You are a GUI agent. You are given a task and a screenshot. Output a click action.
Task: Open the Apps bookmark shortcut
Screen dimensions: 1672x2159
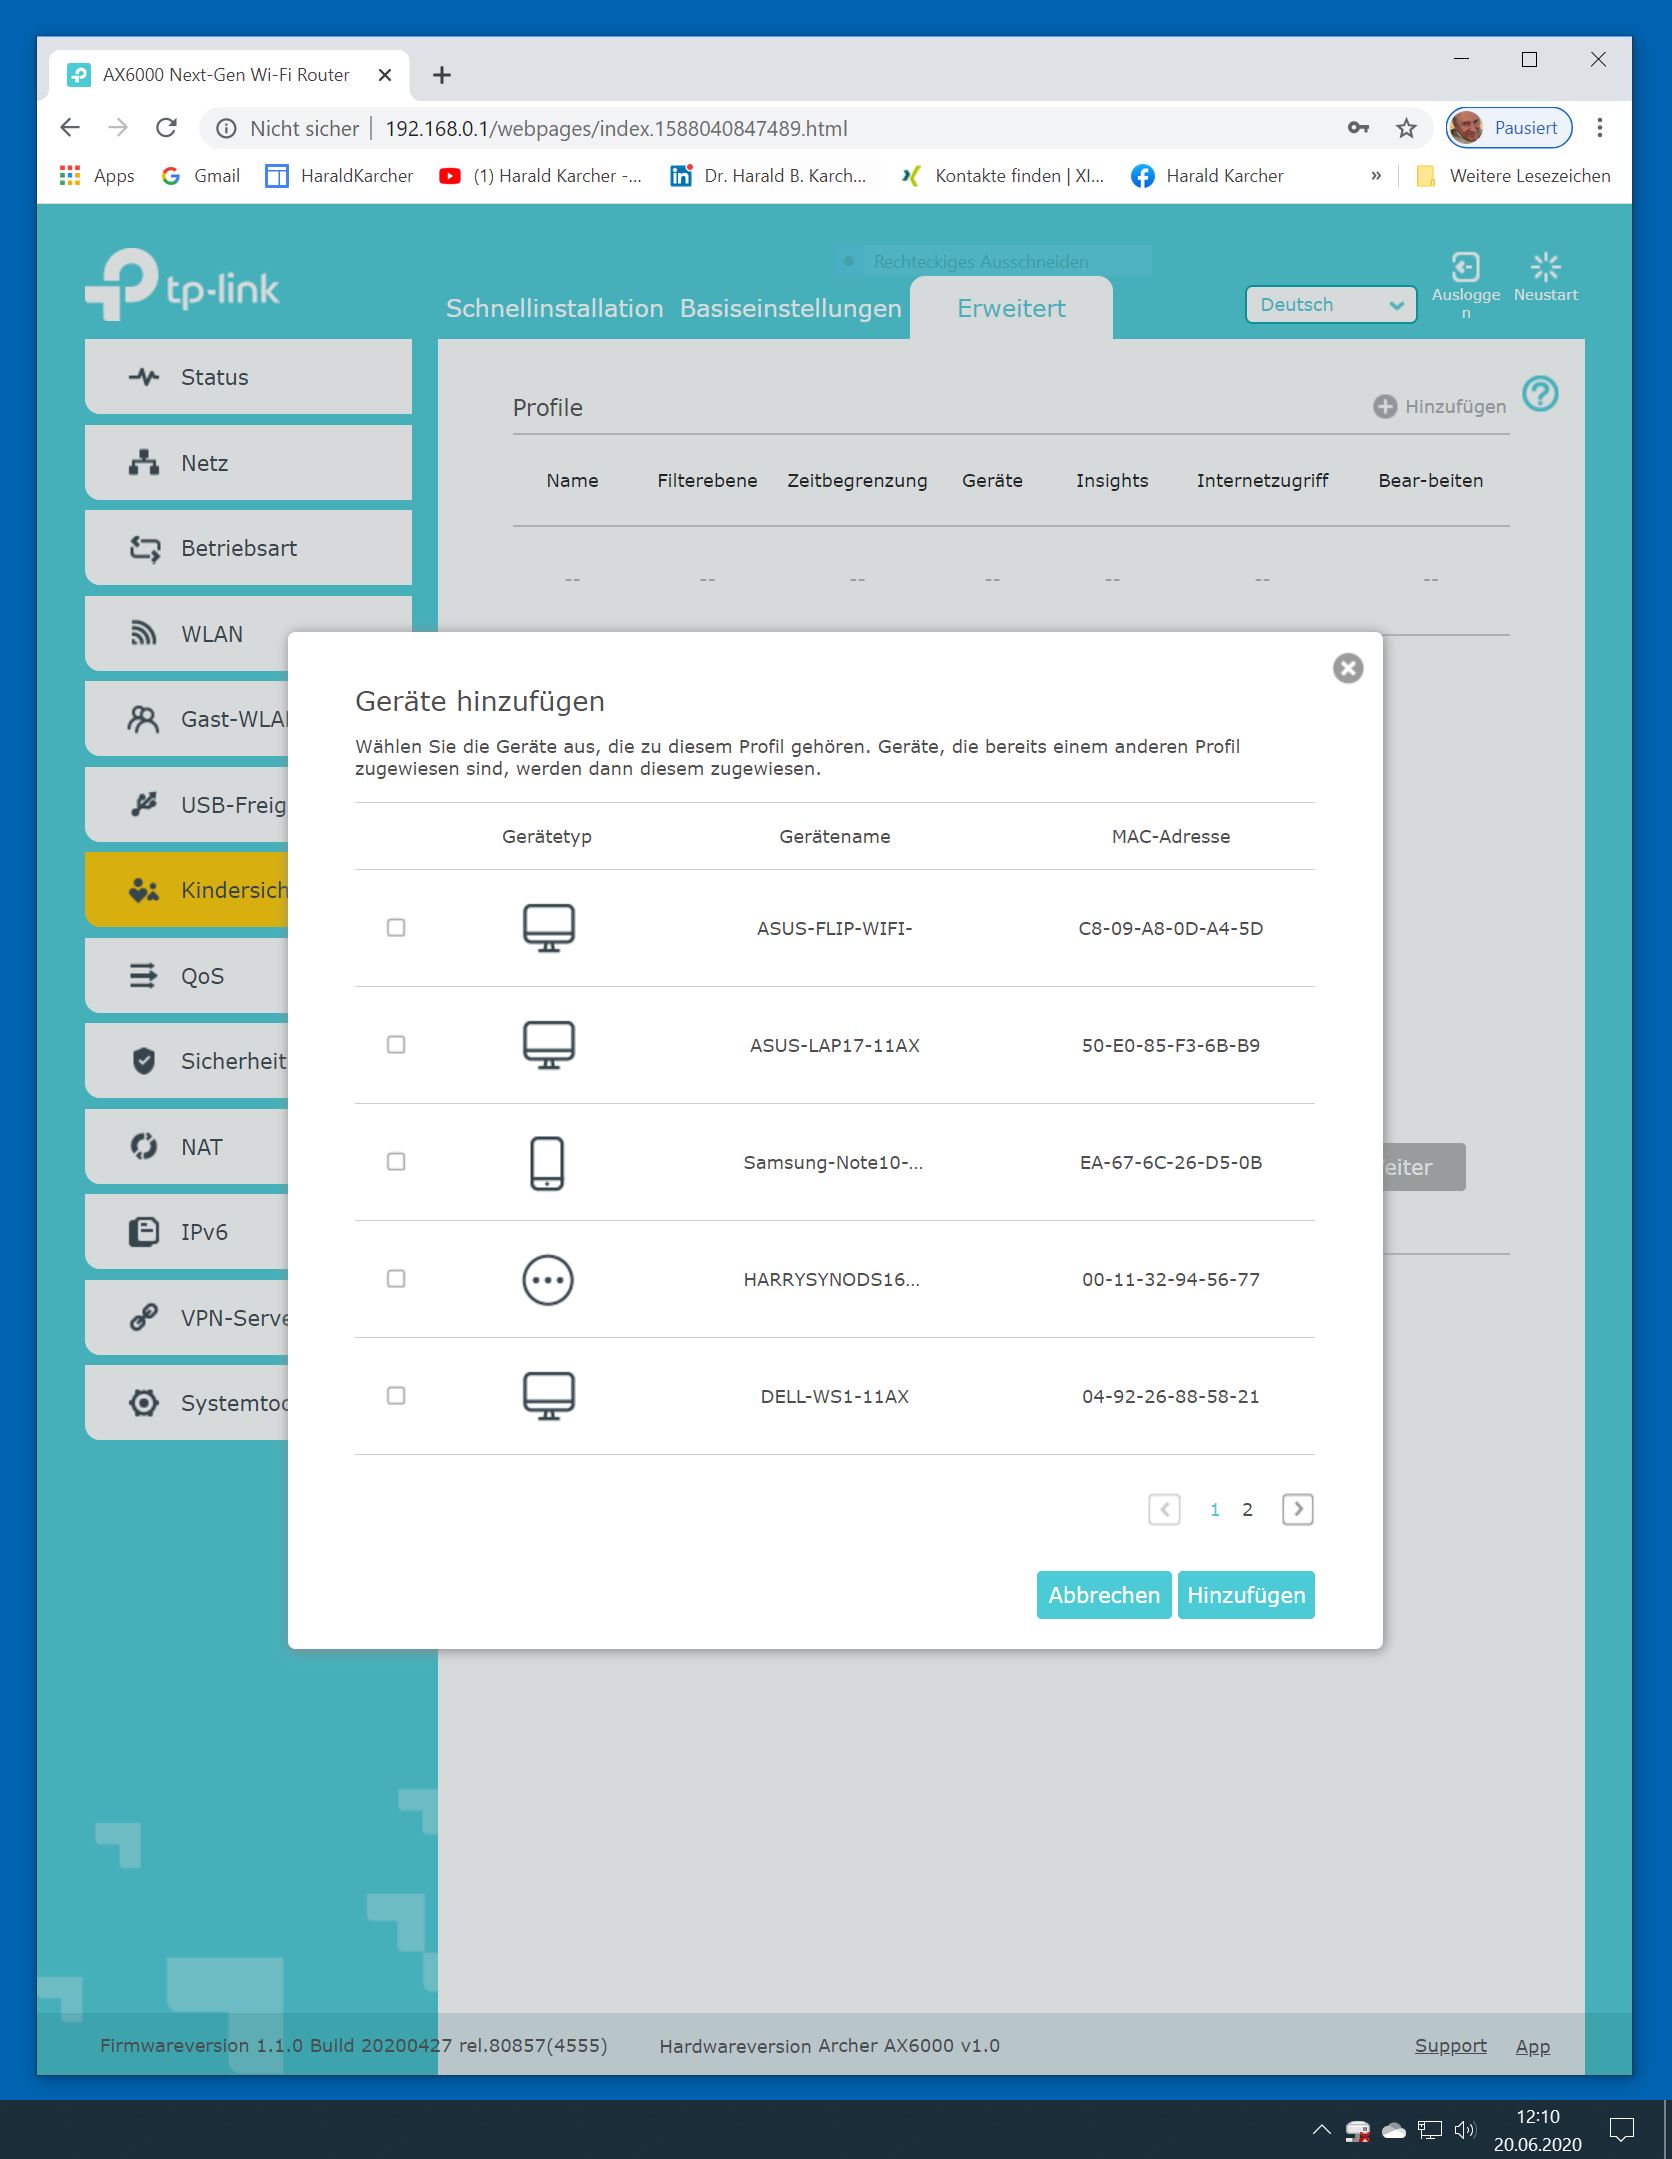(x=97, y=176)
